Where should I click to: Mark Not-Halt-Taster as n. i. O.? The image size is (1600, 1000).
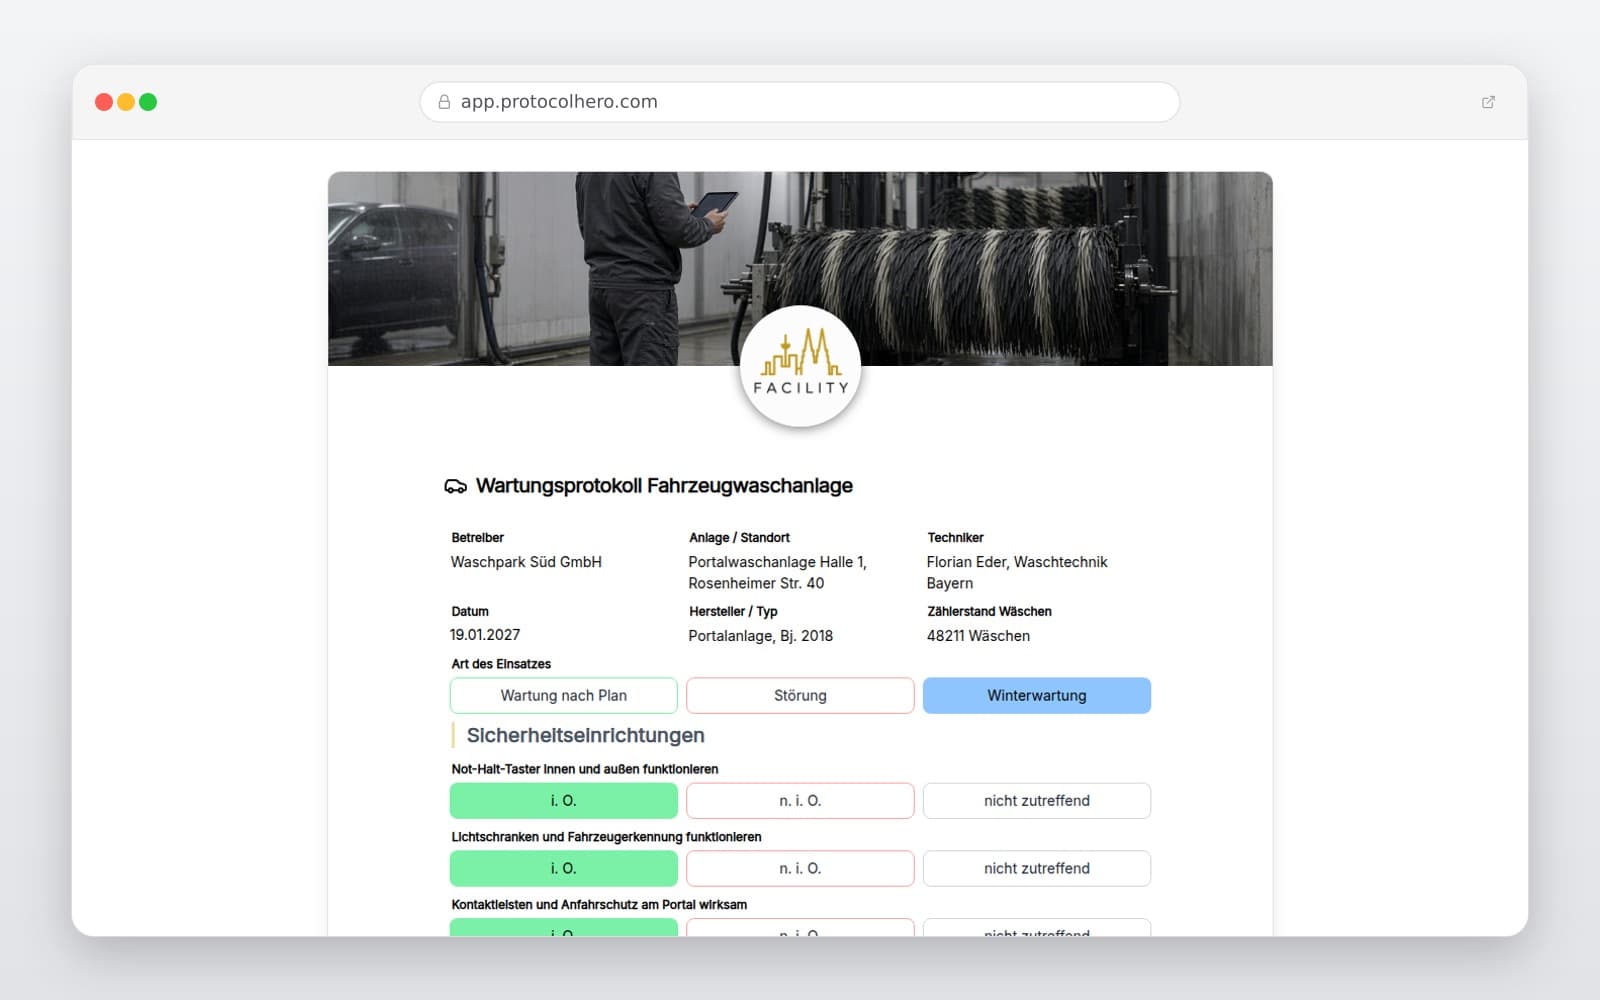tap(800, 801)
